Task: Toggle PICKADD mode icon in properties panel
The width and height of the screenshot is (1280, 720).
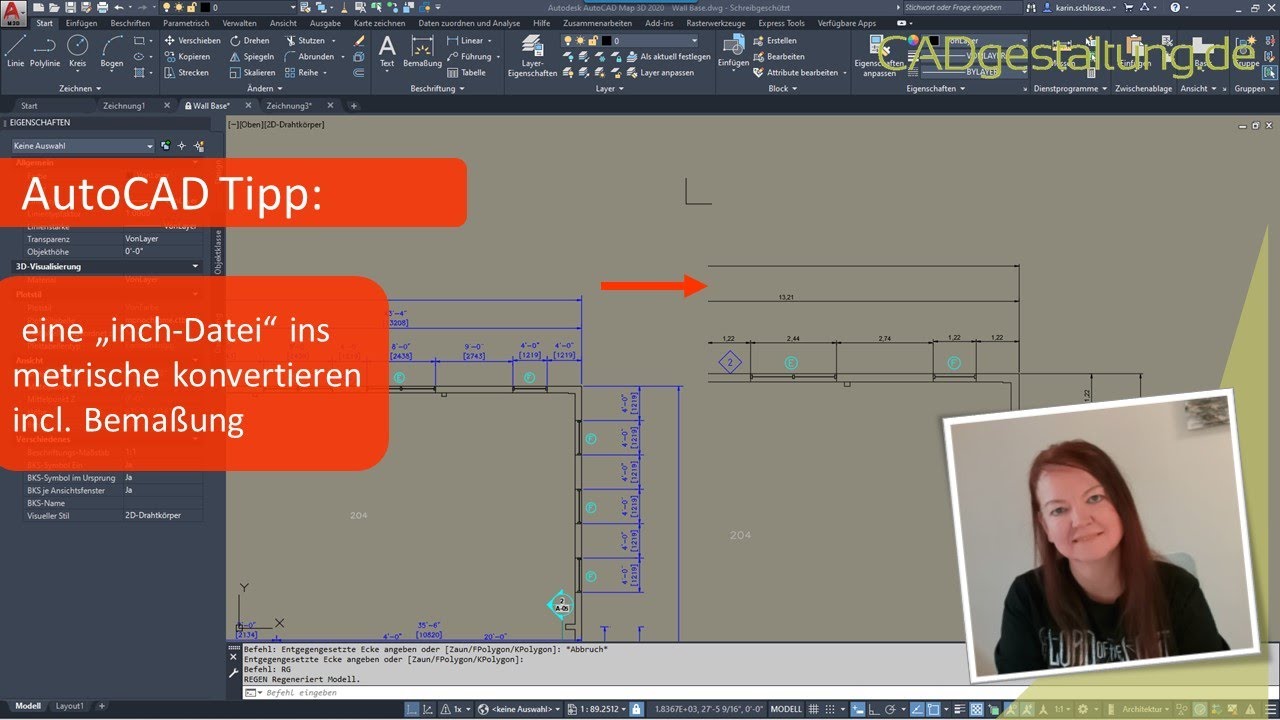Action: (165, 146)
